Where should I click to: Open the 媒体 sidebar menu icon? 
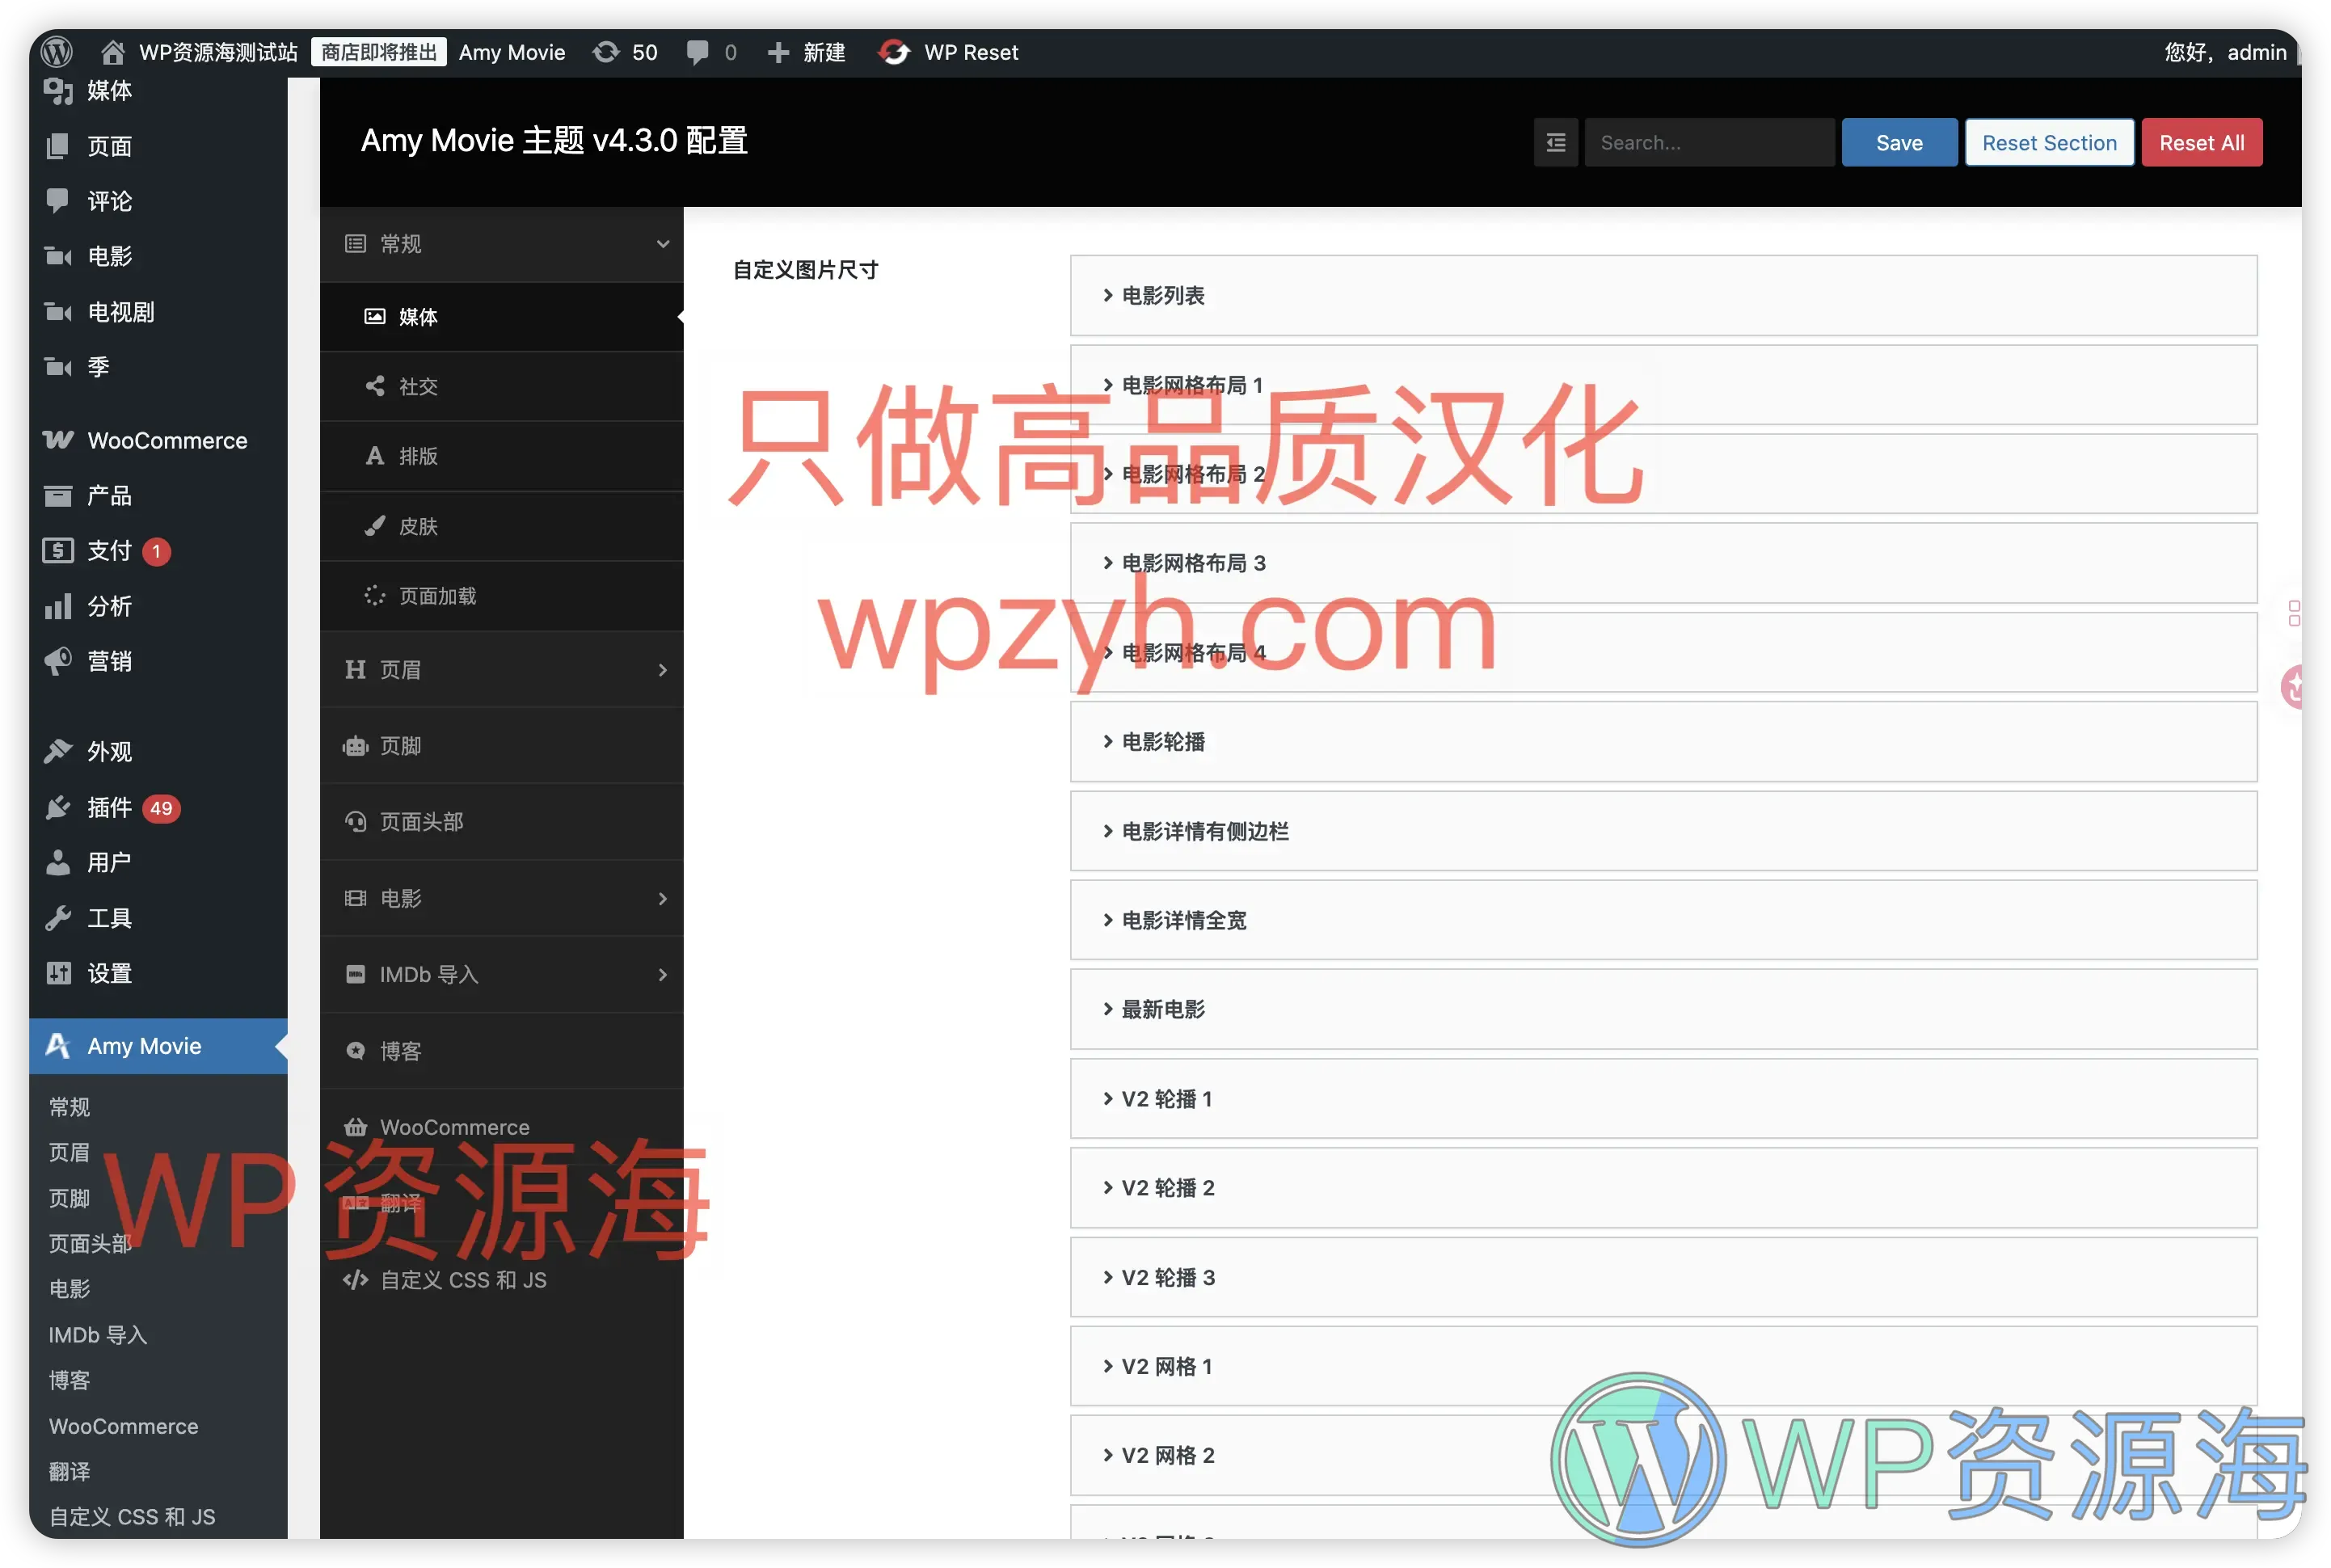click(58, 91)
